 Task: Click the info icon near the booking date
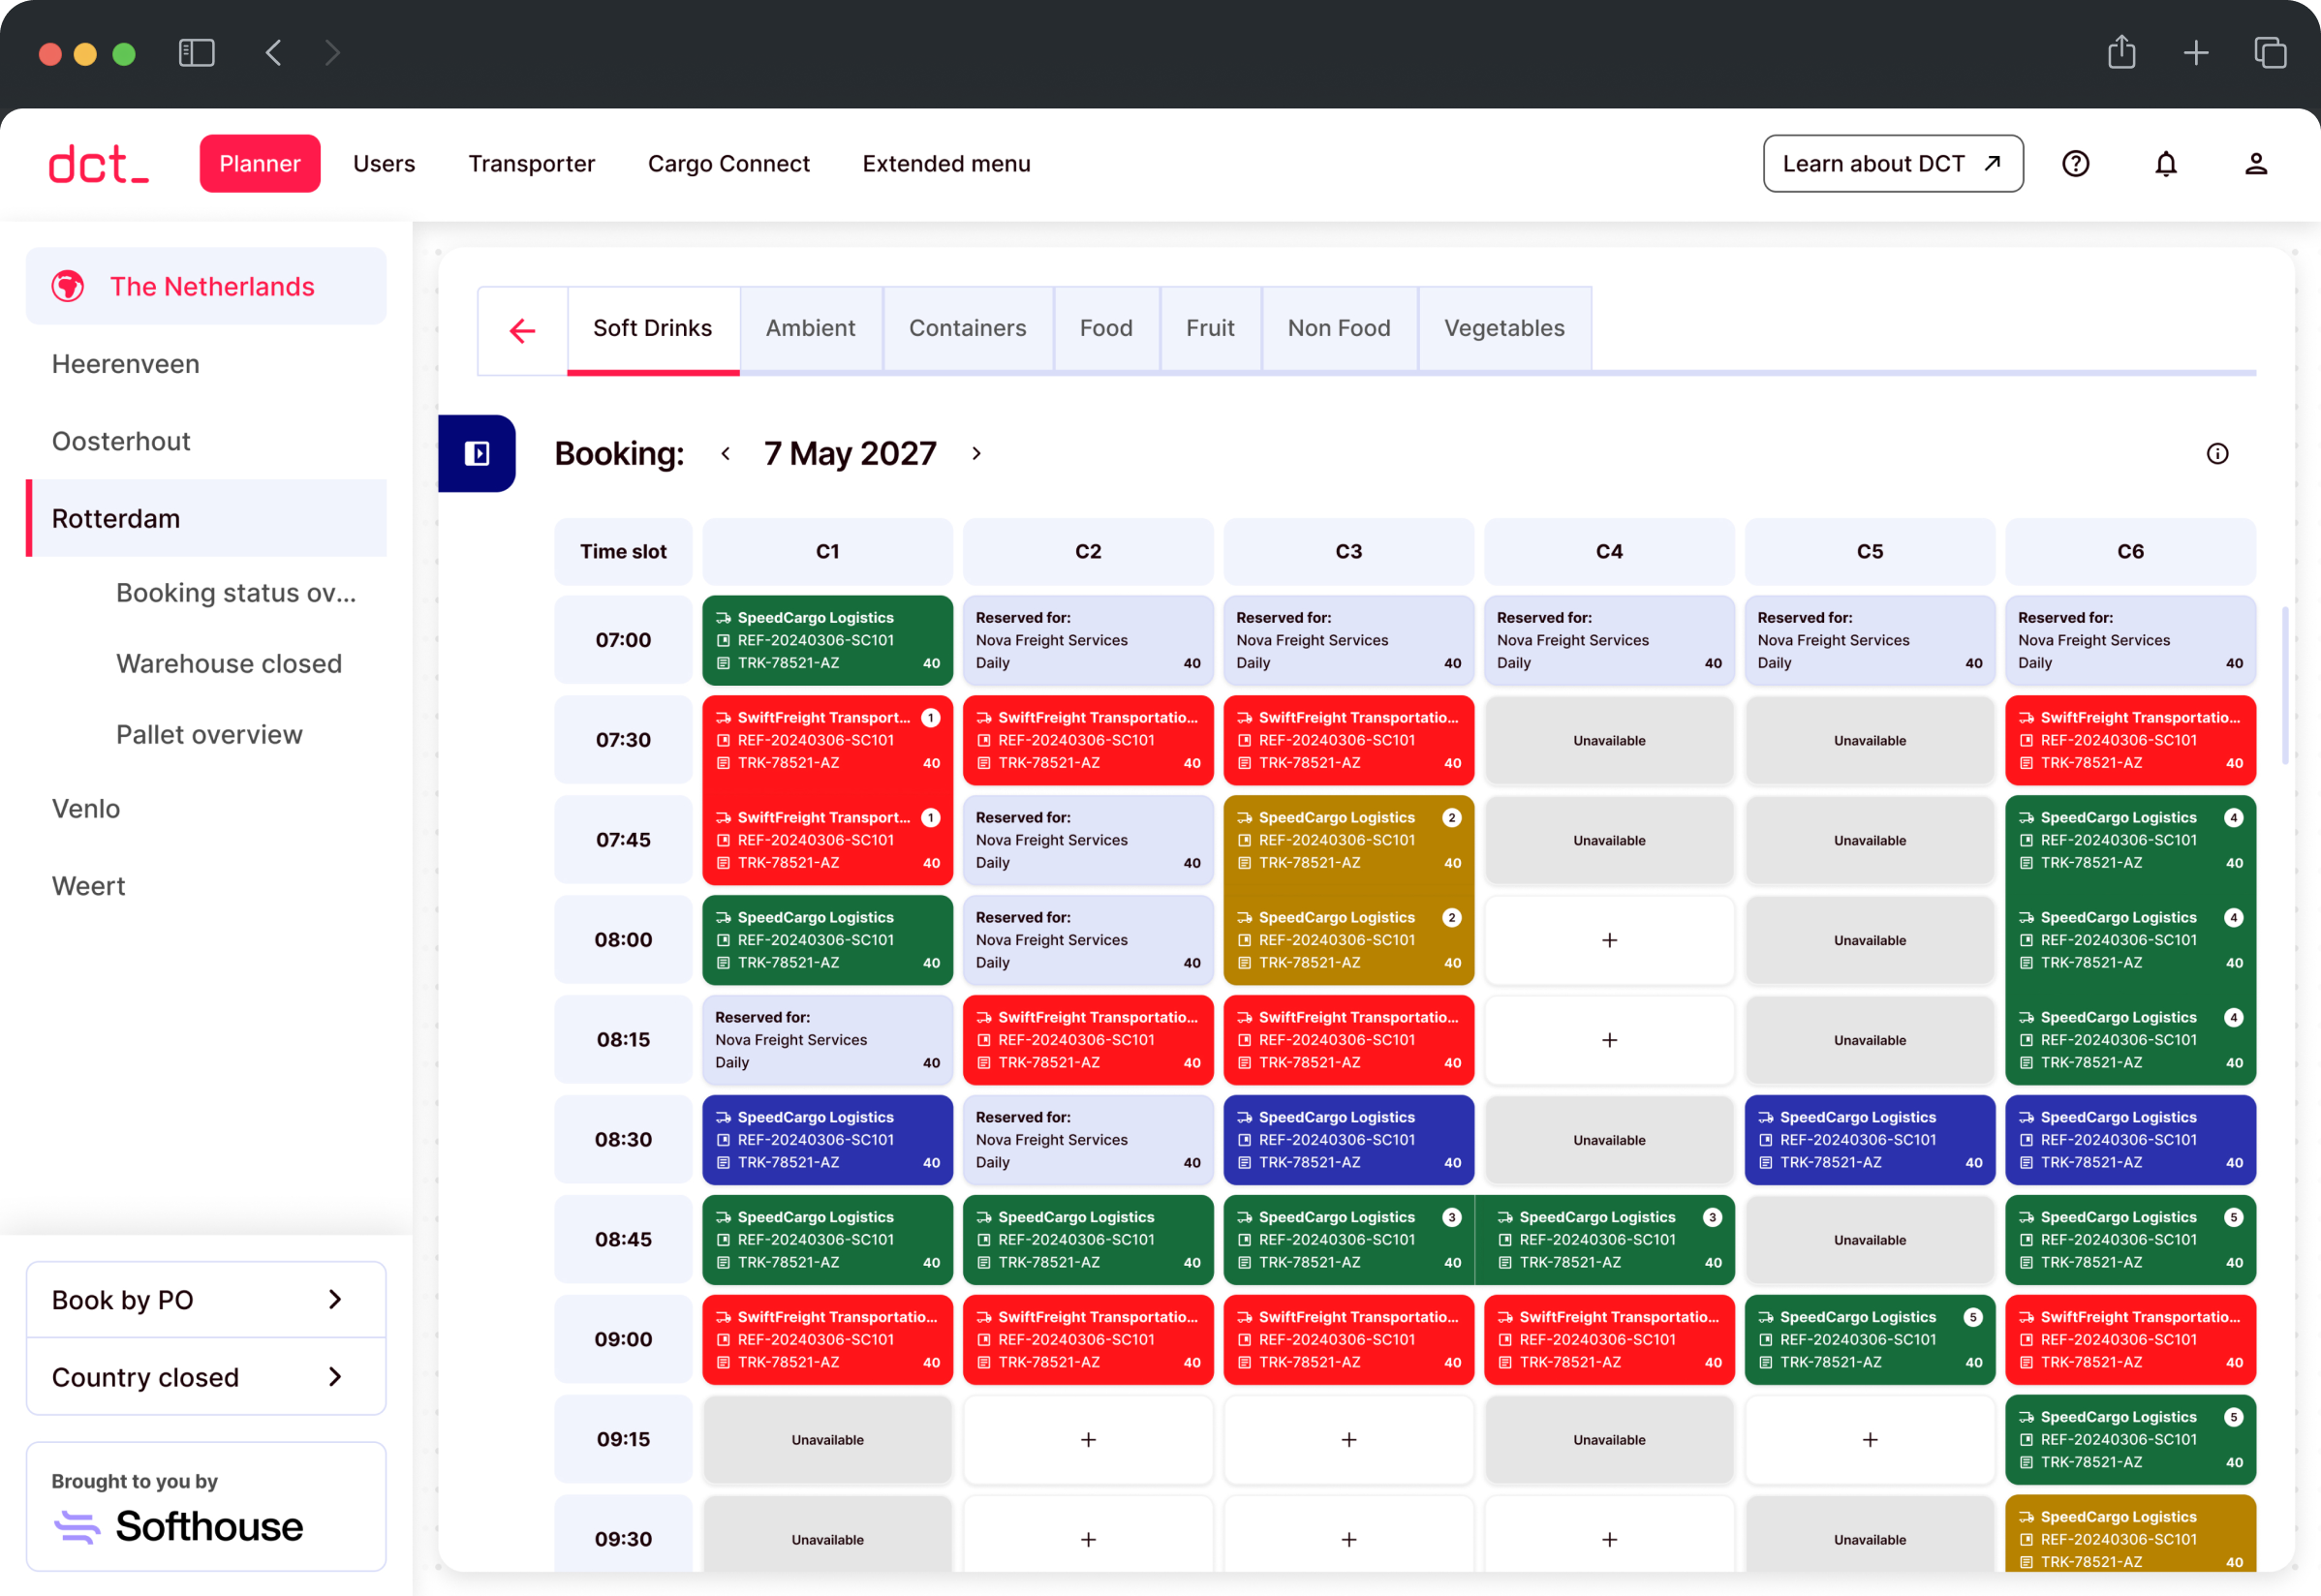coord(2218,453)
